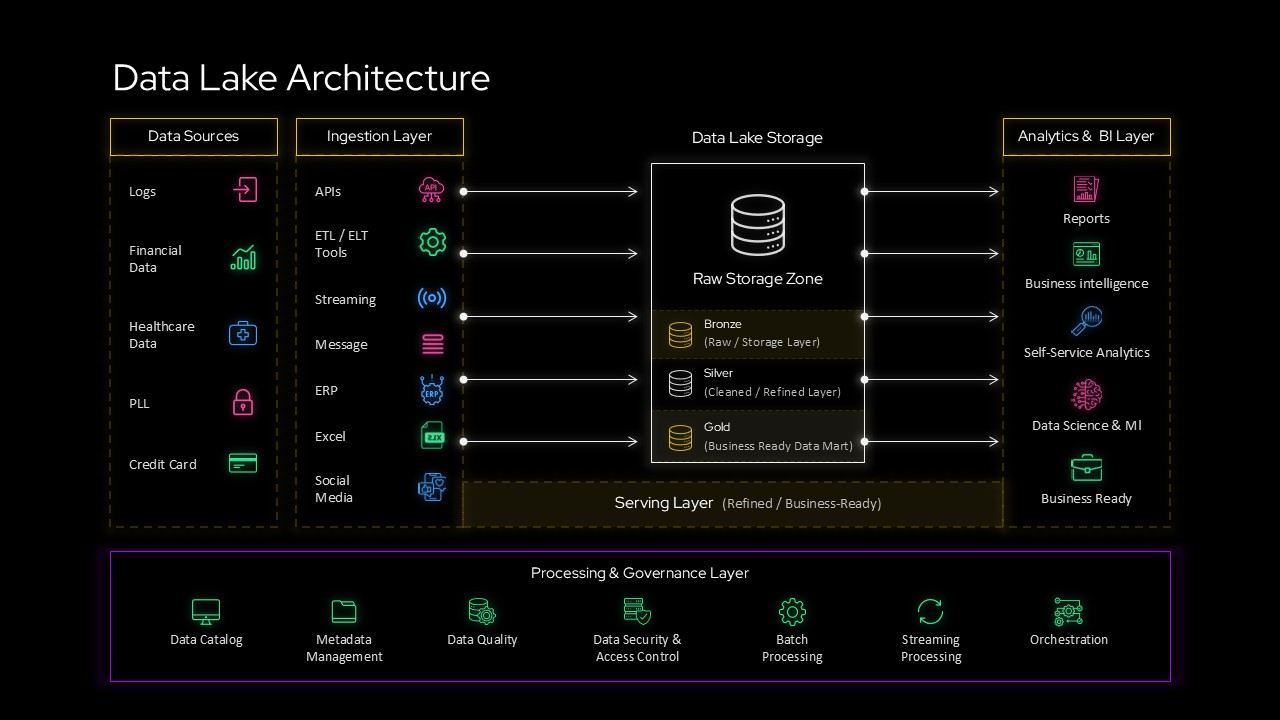Open the Bronze Raw Storage Layer row
The width and height of the screenshot is (1280, 720).
pyautogui.click(x=757, y=333)
